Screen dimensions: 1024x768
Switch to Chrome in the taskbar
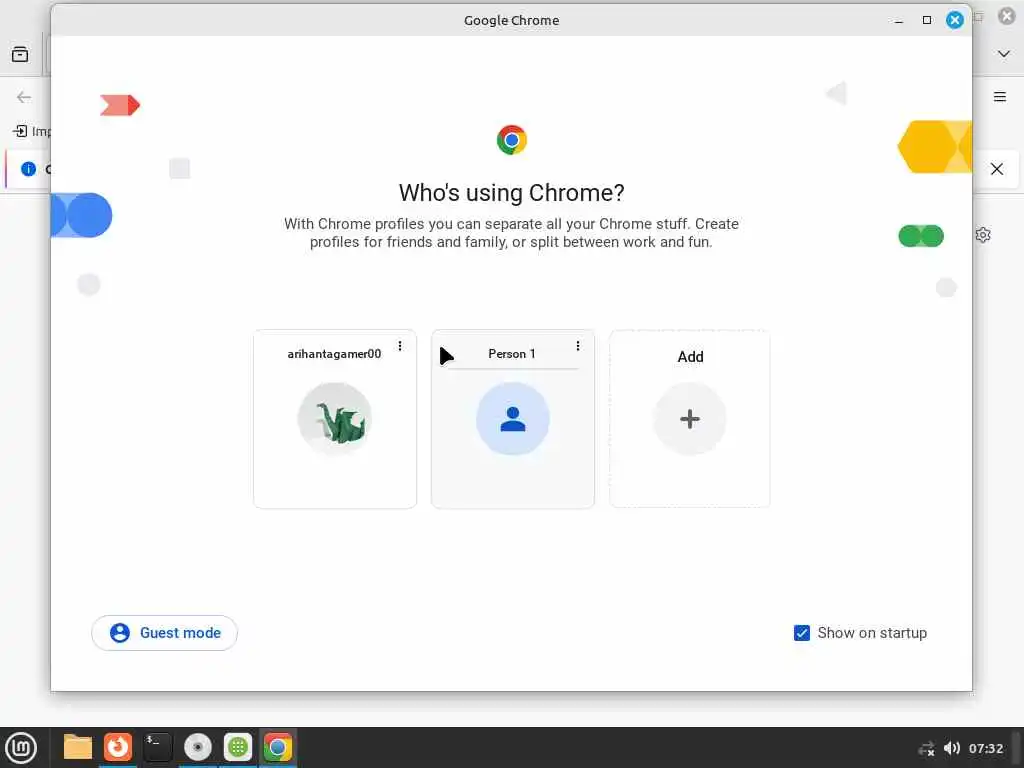pos(278,748)
